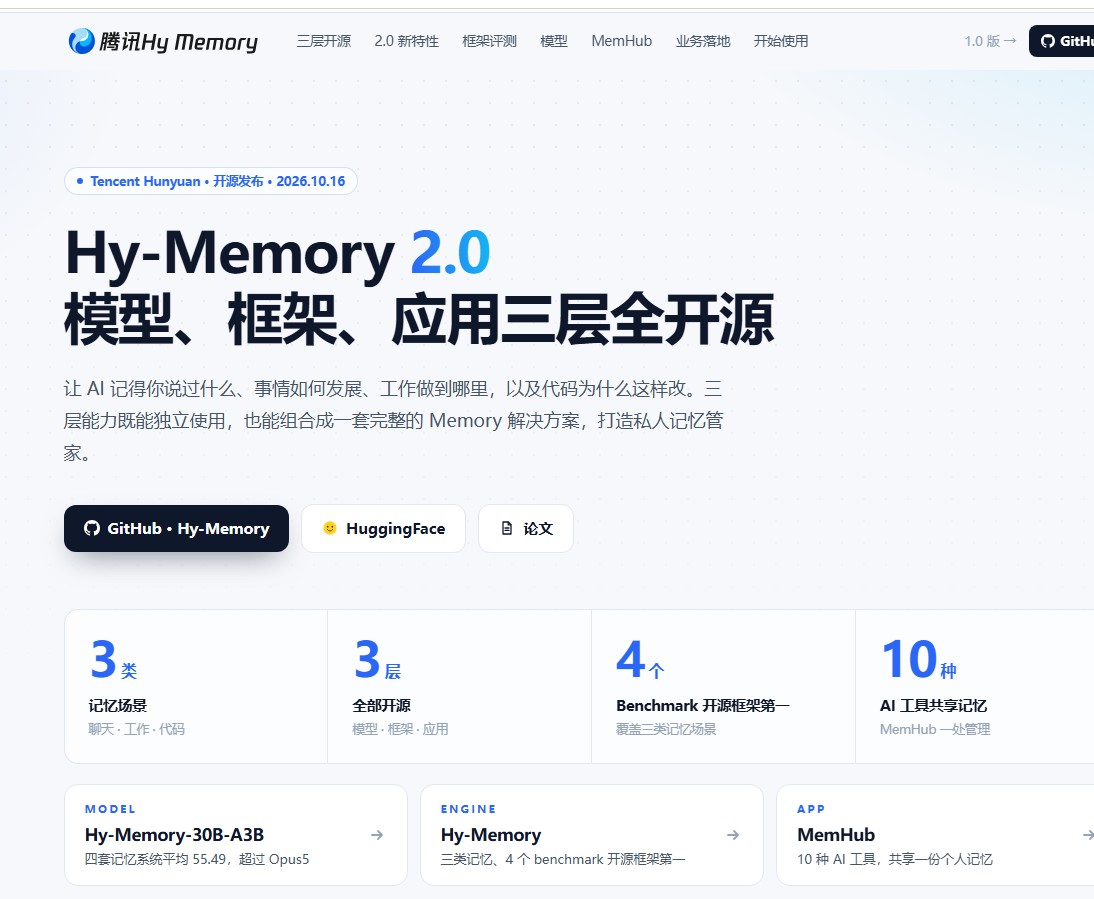
Task: Click the HuggingFace smiley emoji icon
Action: pos(330,528)
